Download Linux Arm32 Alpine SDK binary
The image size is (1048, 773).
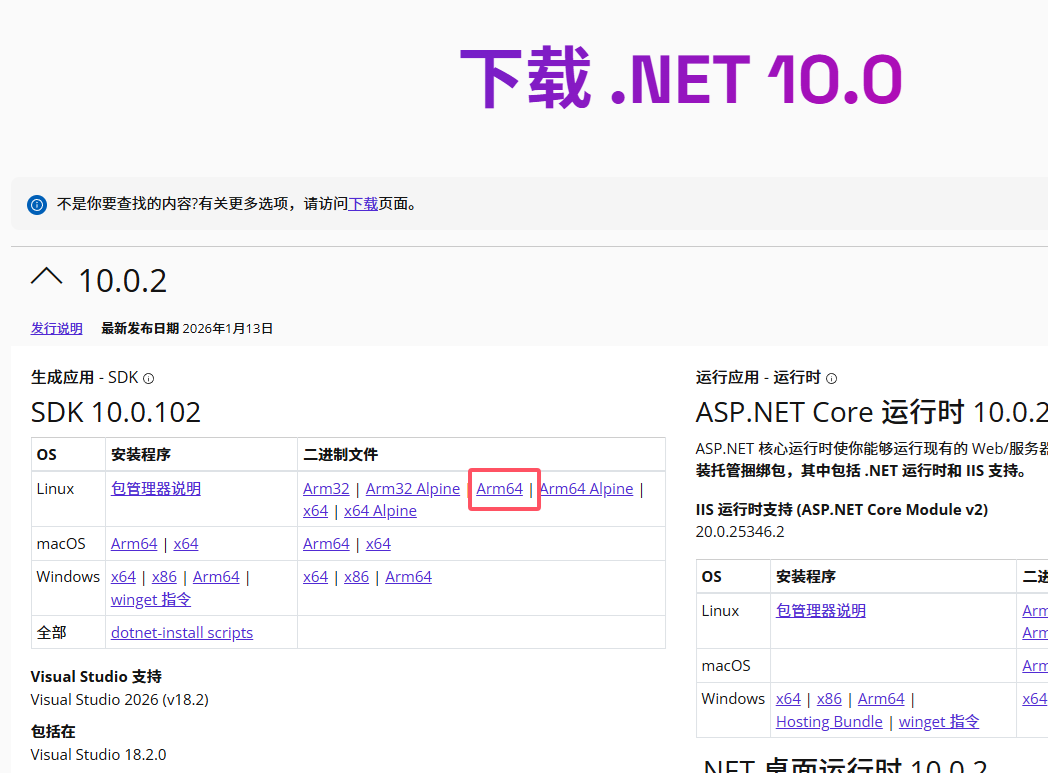click(413, 488)
